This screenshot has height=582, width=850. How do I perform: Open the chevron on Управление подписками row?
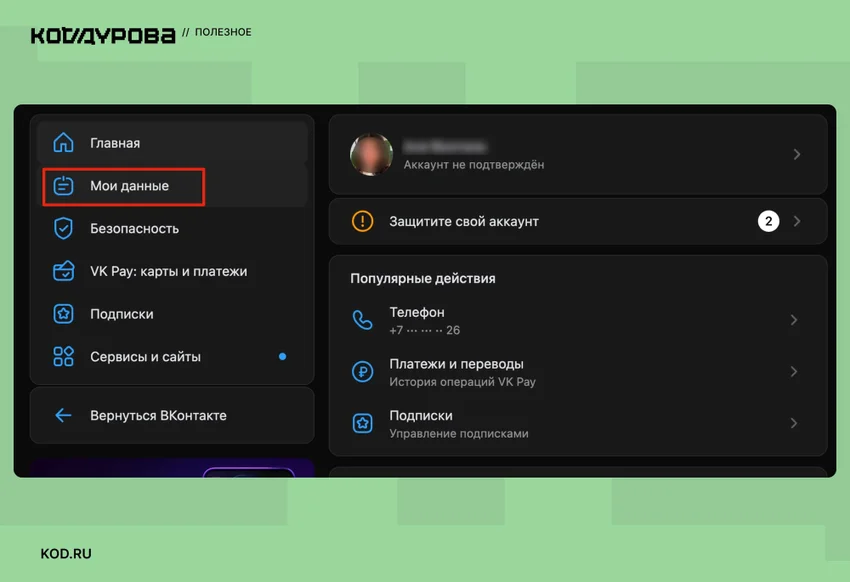pos(794,423)
